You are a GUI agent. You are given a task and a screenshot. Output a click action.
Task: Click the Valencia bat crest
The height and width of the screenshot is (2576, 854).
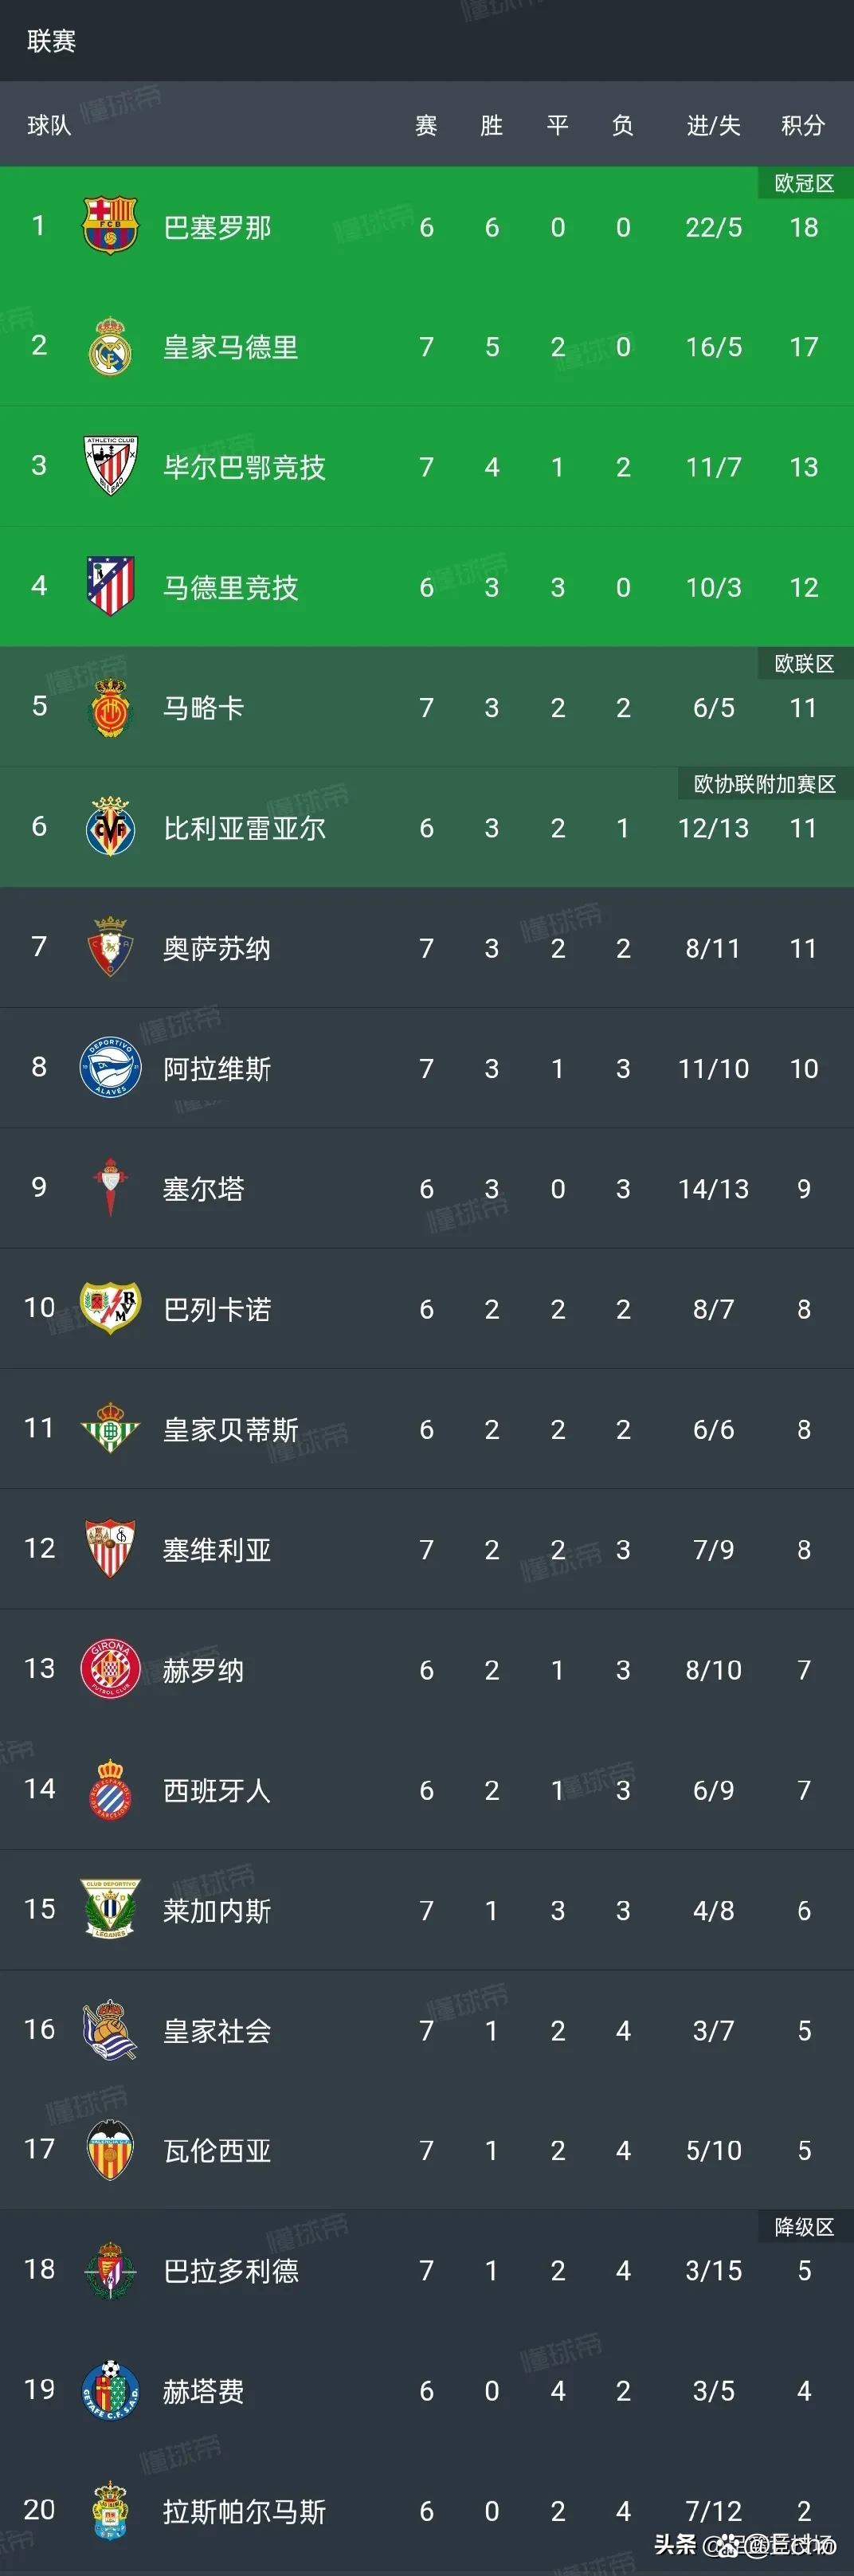click(109, 2149)
